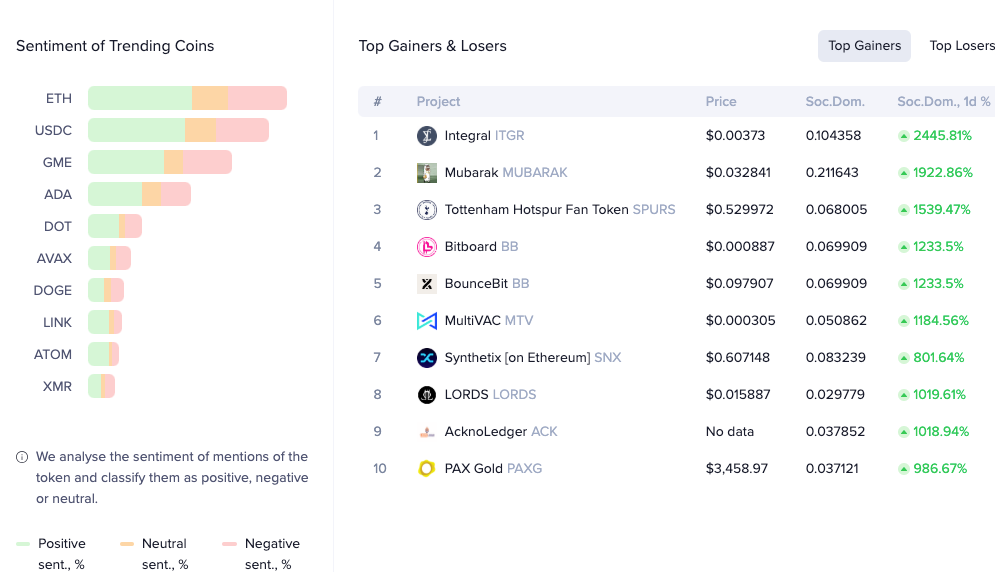Click the PAX Gold logo
Screen dimensions: 995x572
point(426,469)
